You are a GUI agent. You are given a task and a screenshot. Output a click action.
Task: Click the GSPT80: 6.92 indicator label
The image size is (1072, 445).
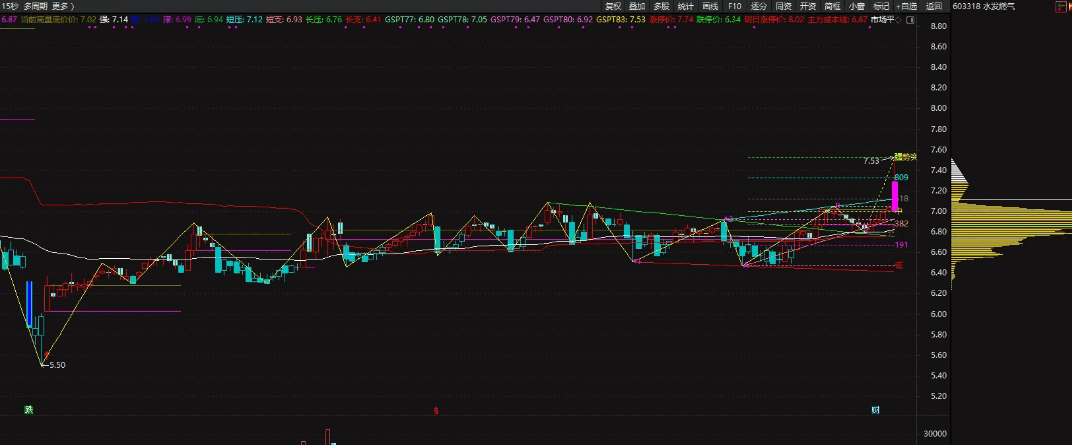(568, 19)
